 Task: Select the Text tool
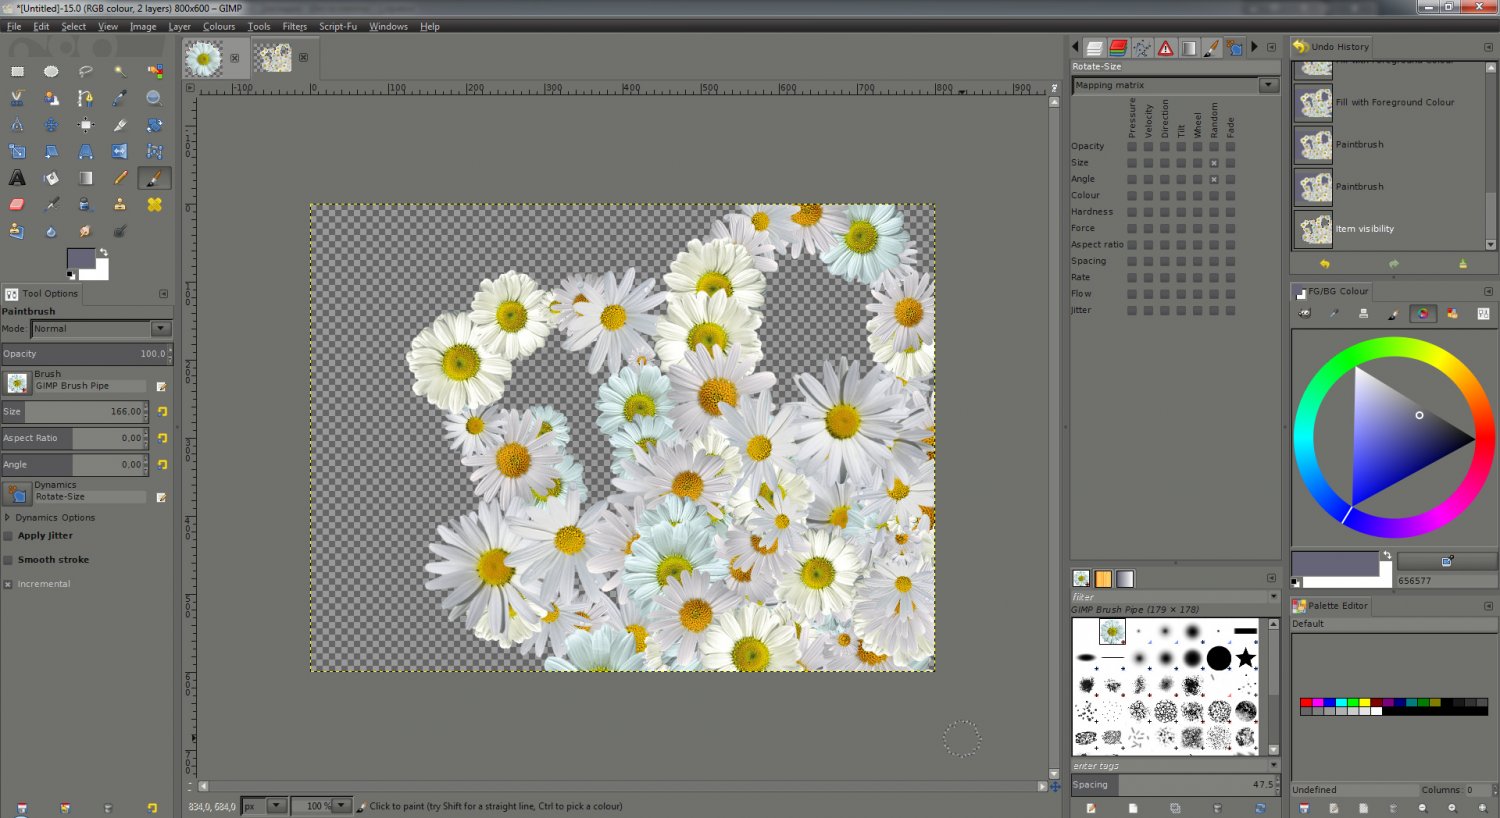(x=17, y=178)
